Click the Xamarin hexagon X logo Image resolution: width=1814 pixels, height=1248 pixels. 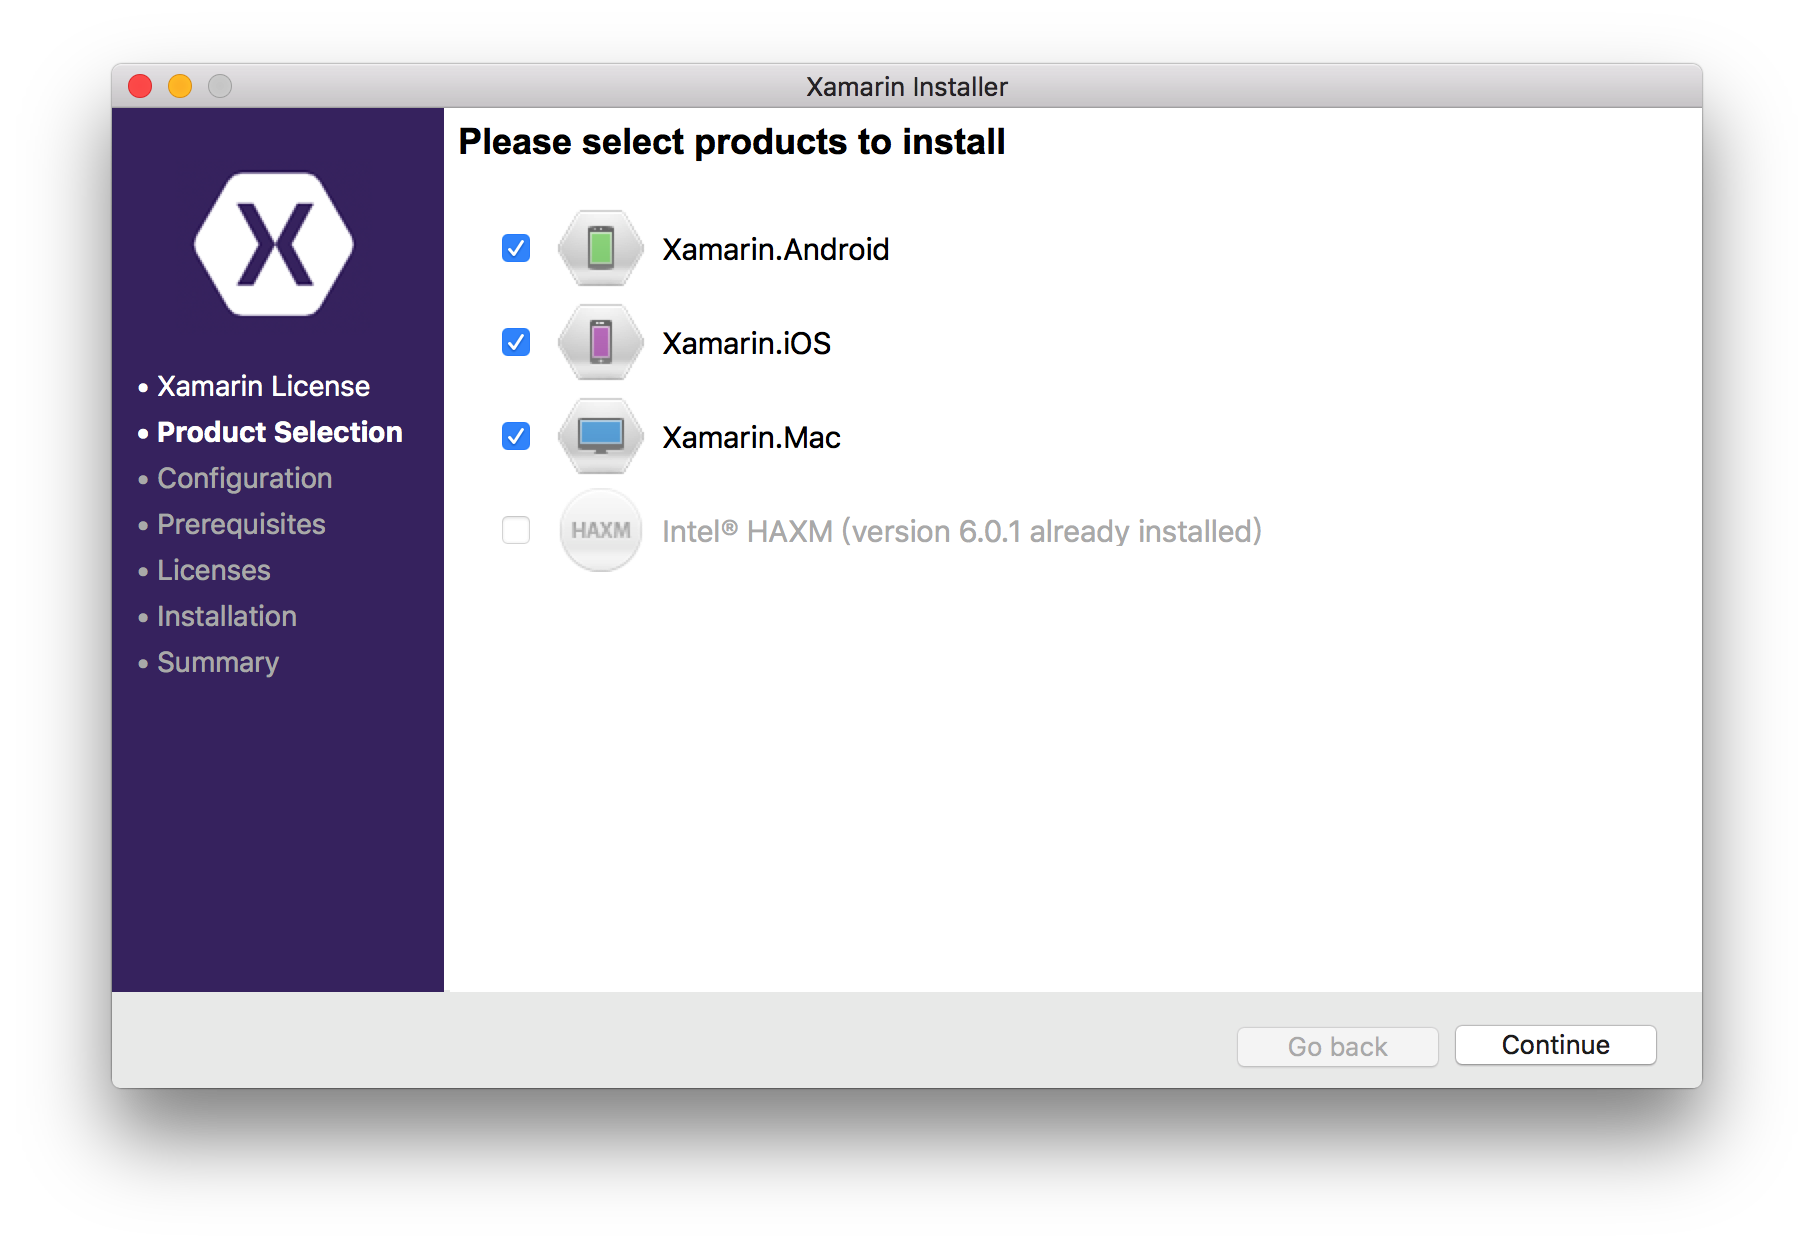[274, 245]
